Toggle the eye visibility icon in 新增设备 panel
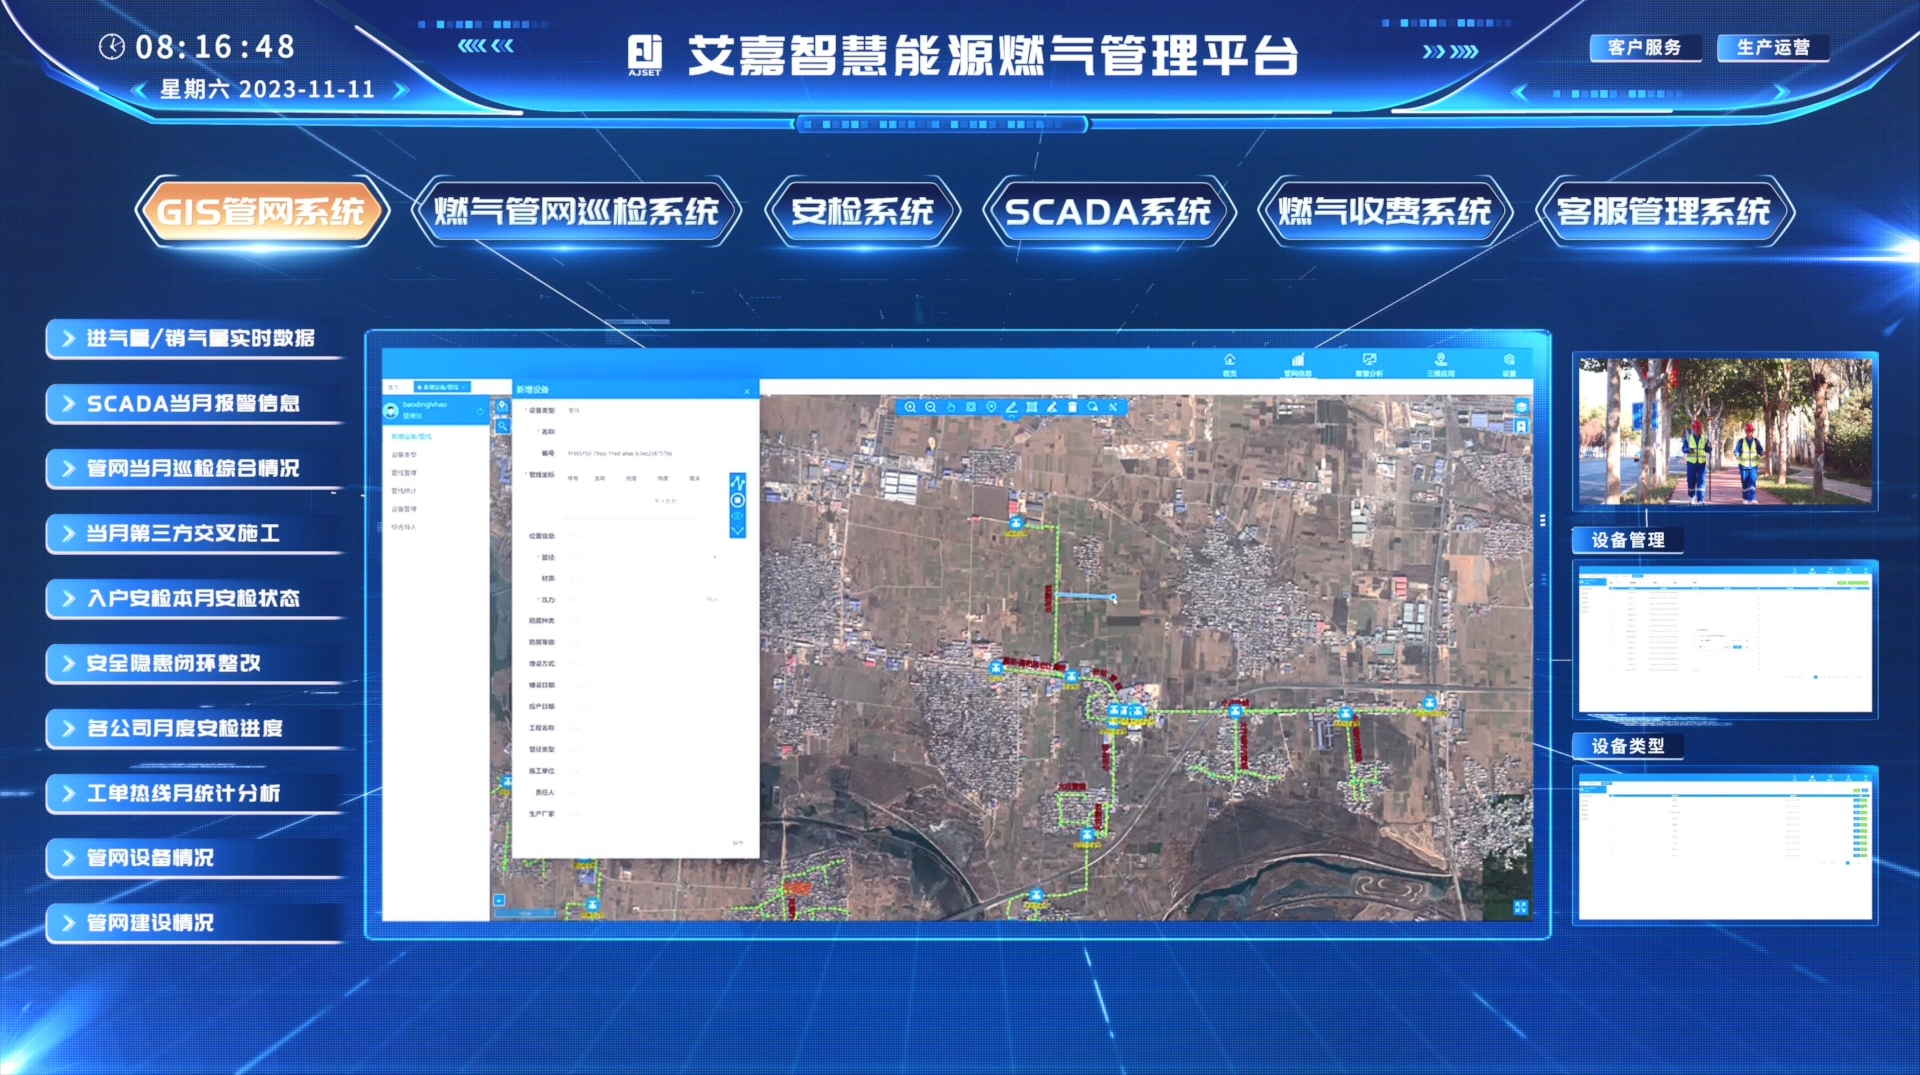This screenshot has width=1920, height=1075. [738, 516]
